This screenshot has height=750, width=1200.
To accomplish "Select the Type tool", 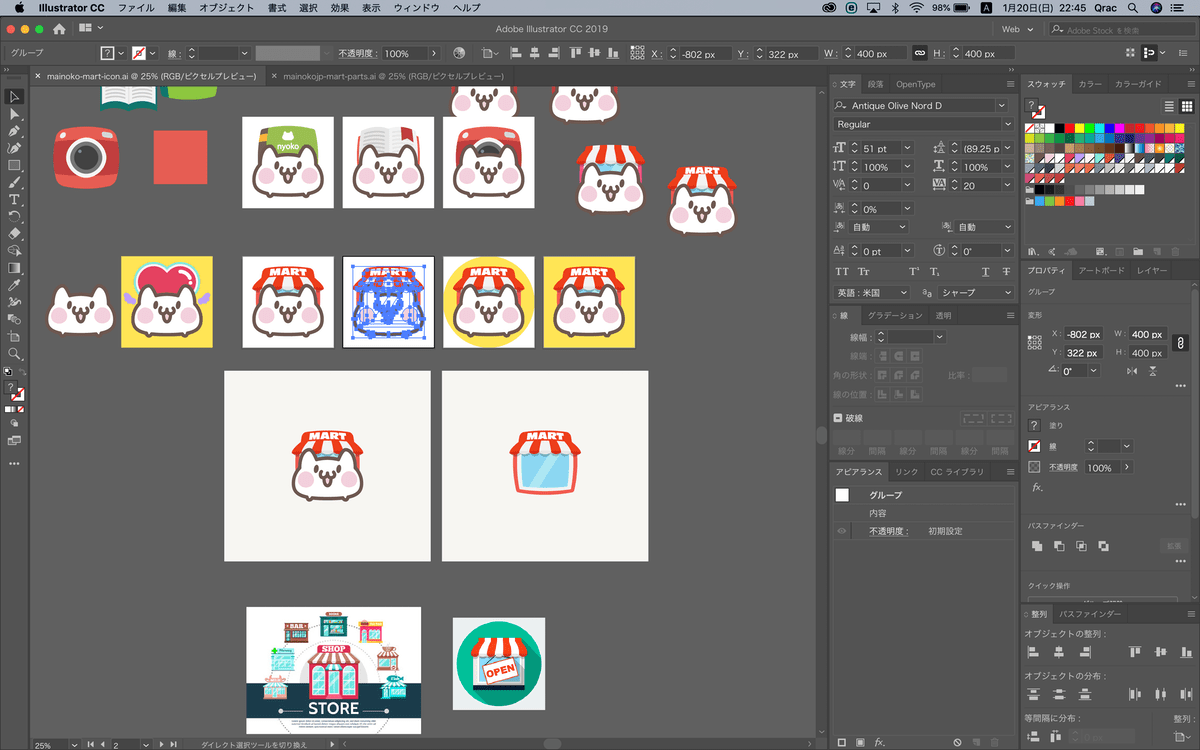I will tap(14, 199).
